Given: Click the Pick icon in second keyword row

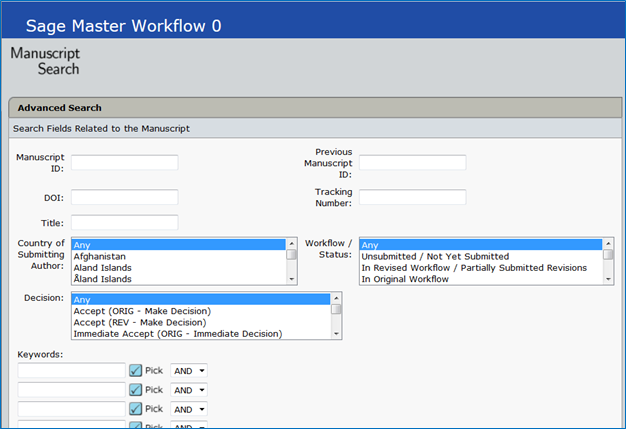Looking at the screenshot, I should coord(136,390).
